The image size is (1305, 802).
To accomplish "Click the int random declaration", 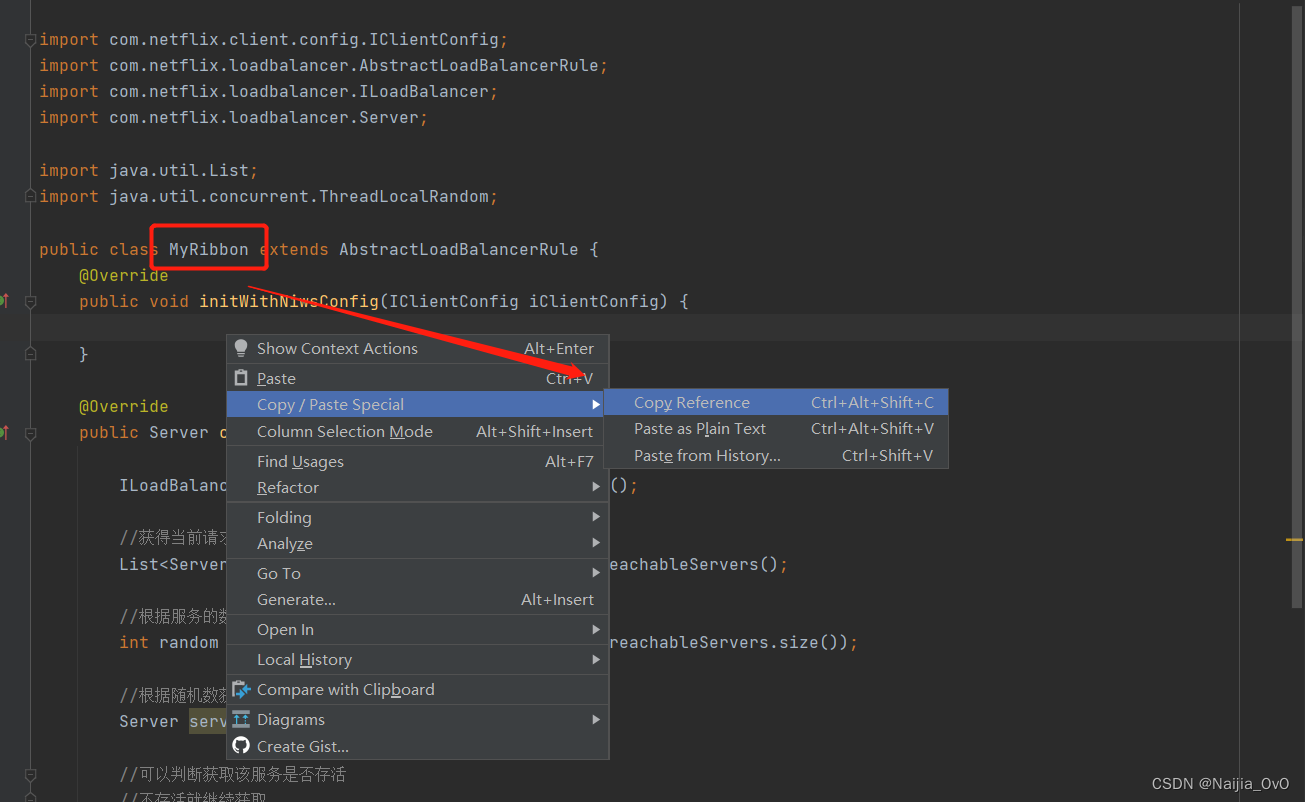I will (x=169, y=642).
